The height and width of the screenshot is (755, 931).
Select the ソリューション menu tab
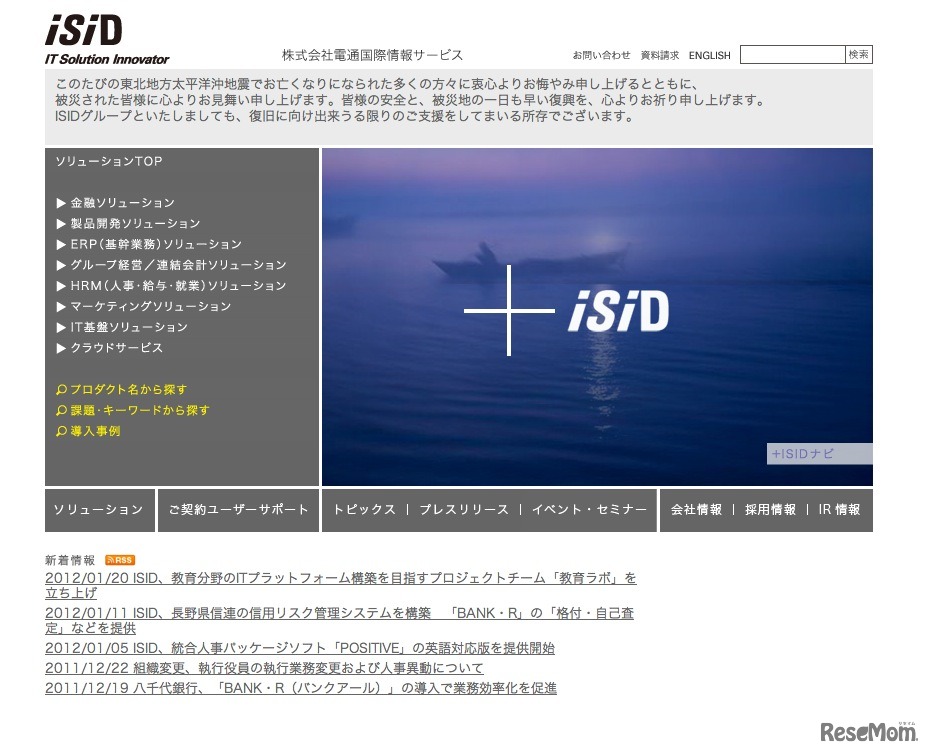click(100, 510)
